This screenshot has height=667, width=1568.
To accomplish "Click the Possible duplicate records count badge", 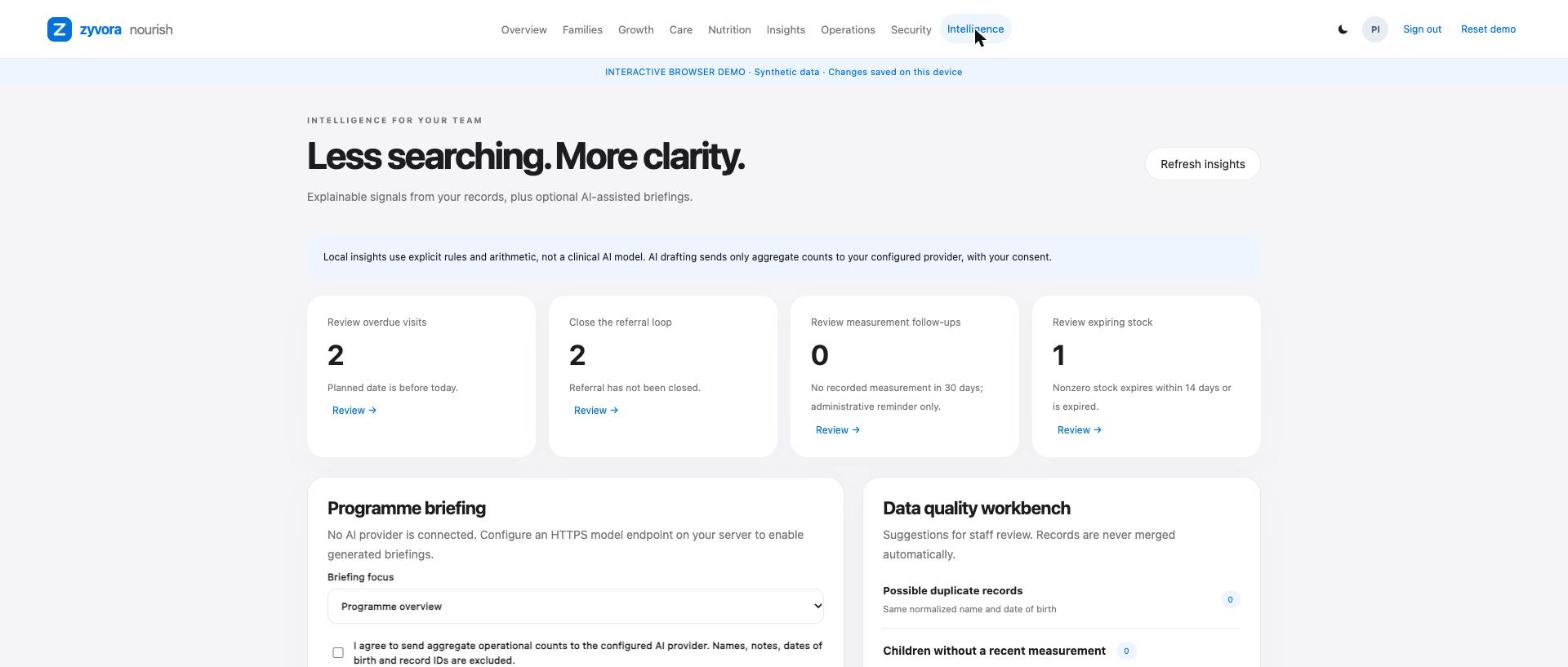I will [x=1230, y=599].
